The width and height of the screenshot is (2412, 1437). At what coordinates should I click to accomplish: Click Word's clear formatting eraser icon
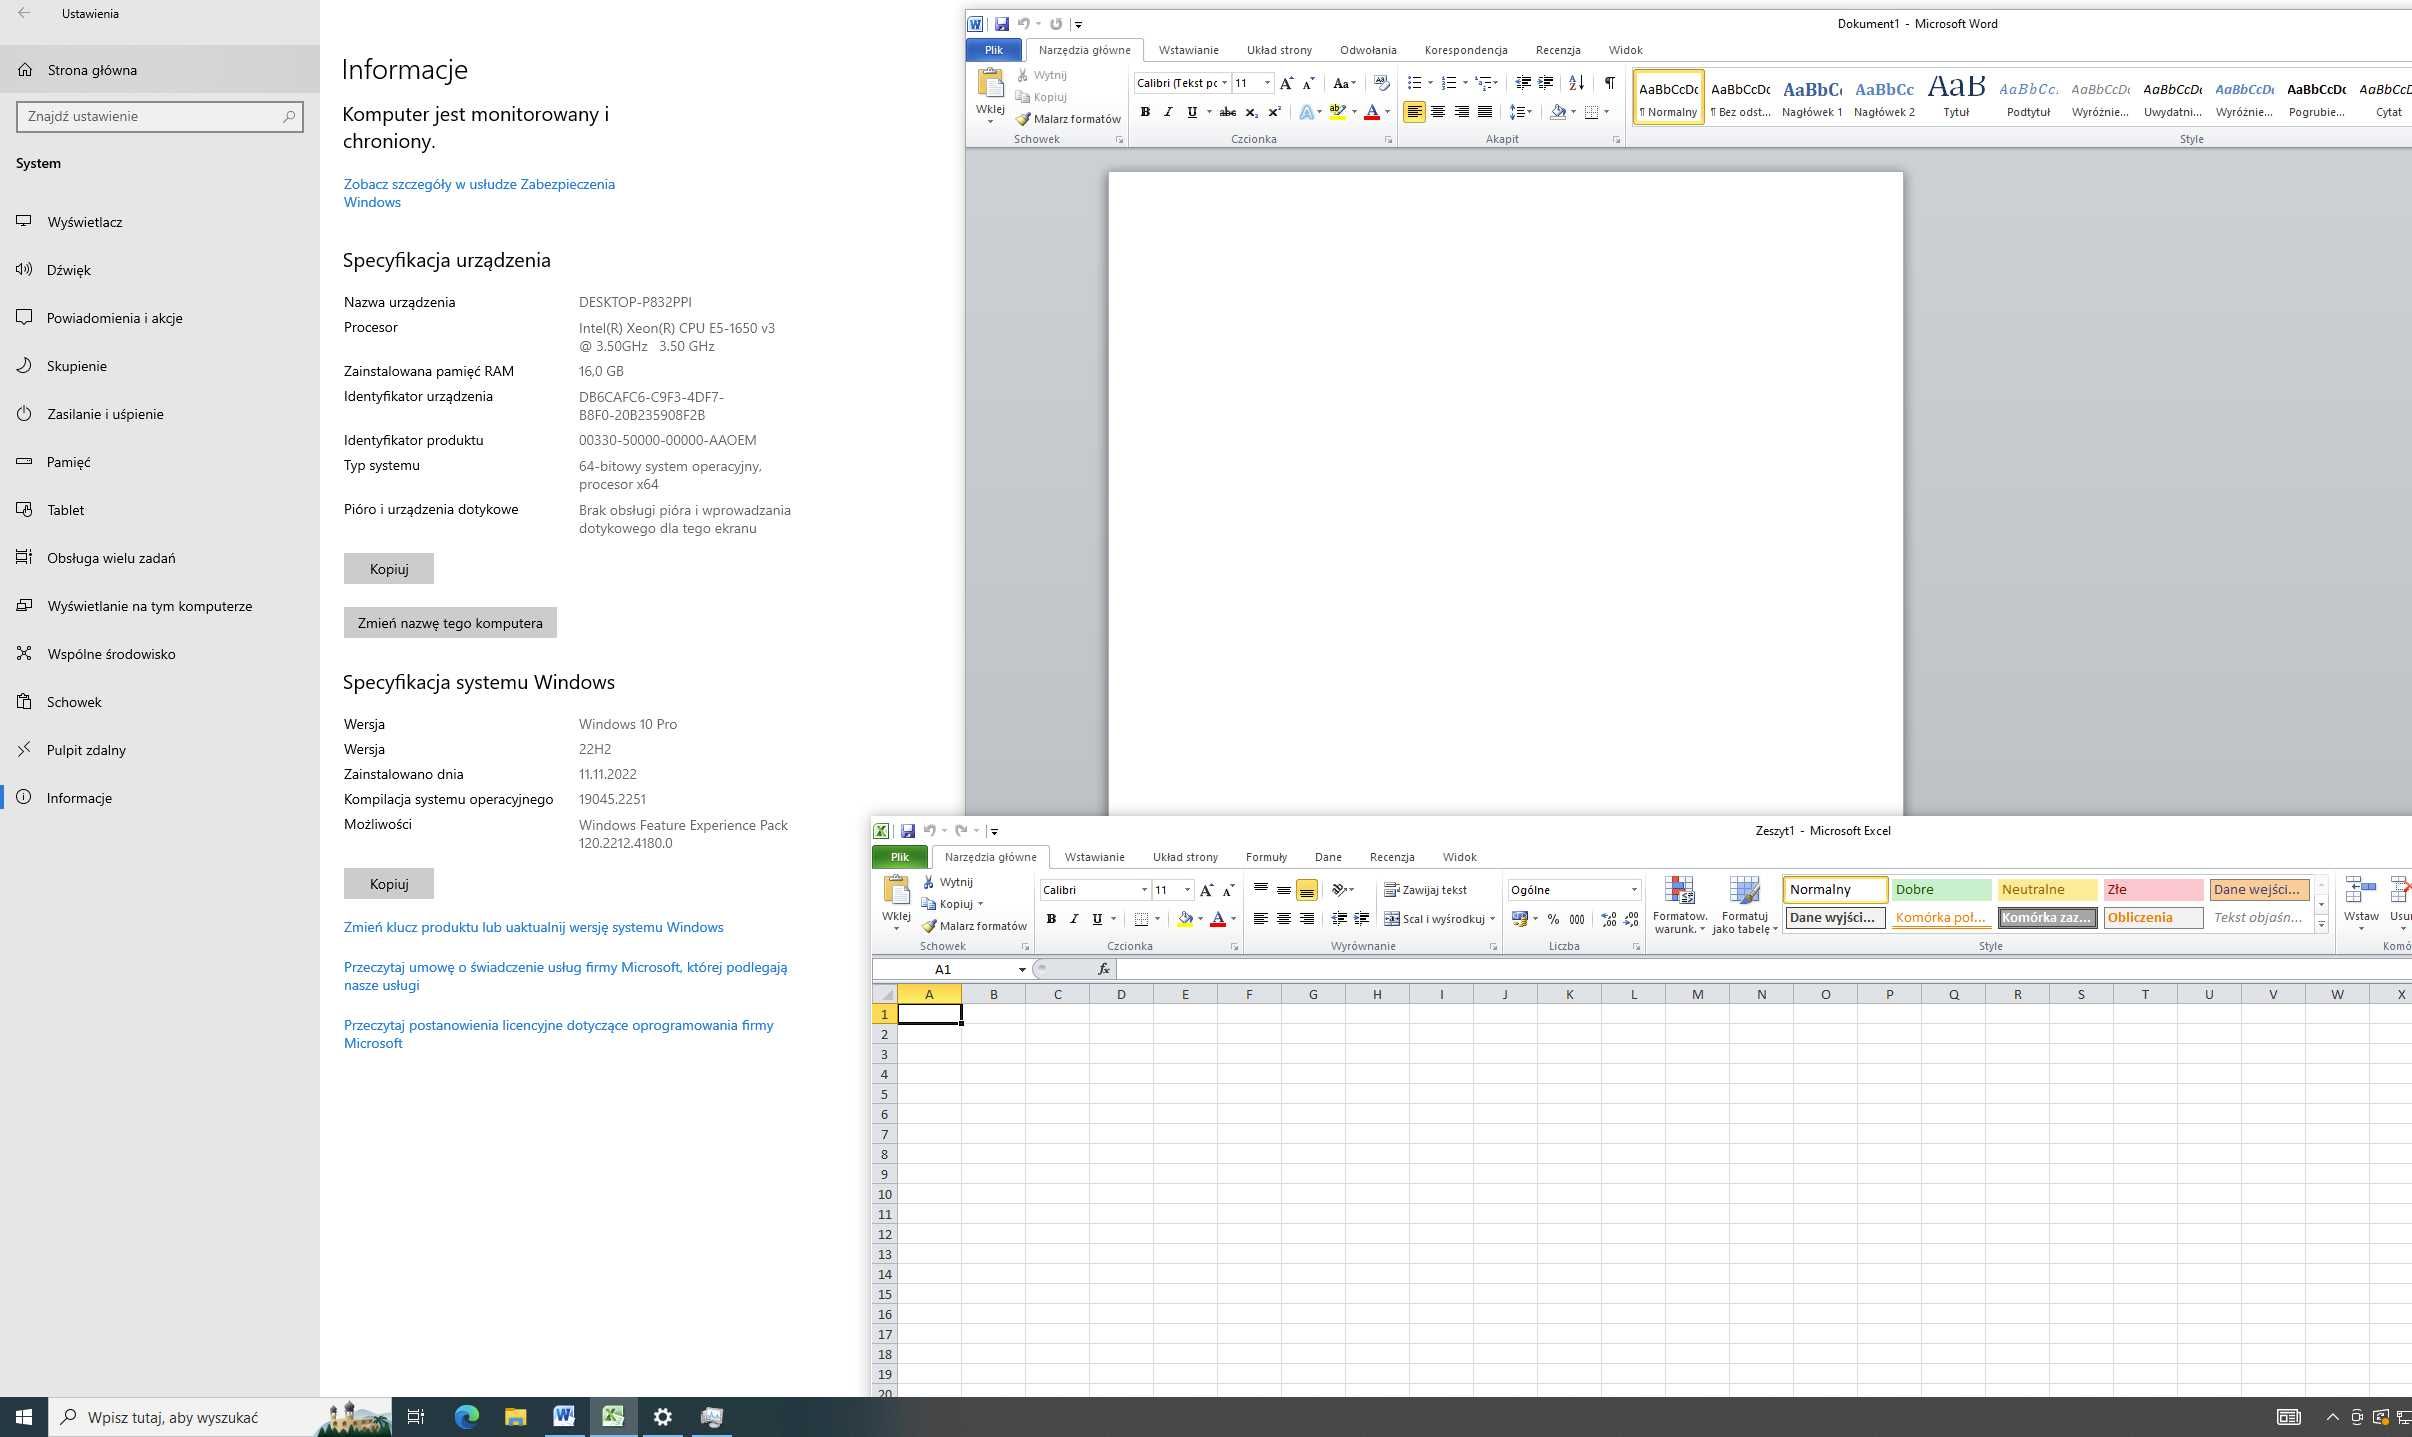[1381, 83]
